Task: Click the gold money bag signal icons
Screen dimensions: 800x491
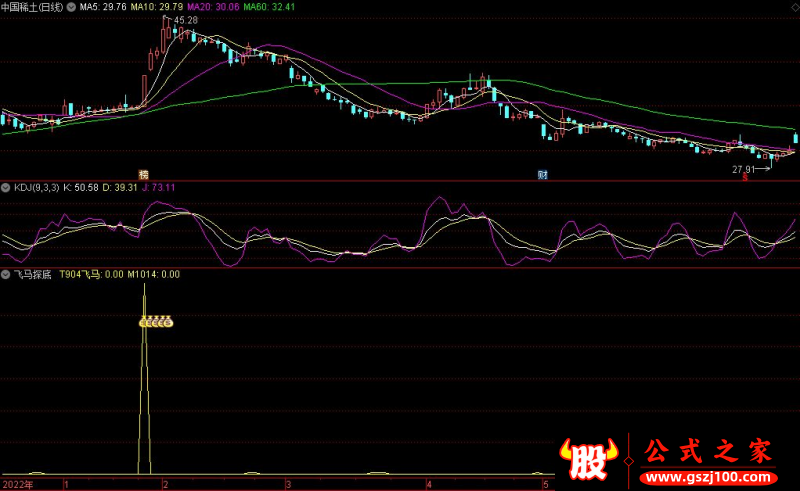Action: [155, 322]
